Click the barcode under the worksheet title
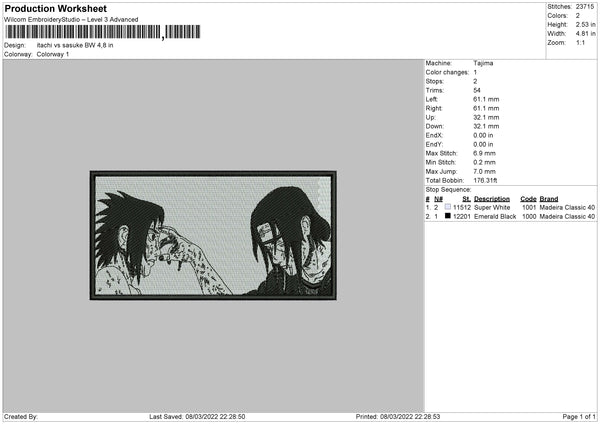 (x=103, y=32)
